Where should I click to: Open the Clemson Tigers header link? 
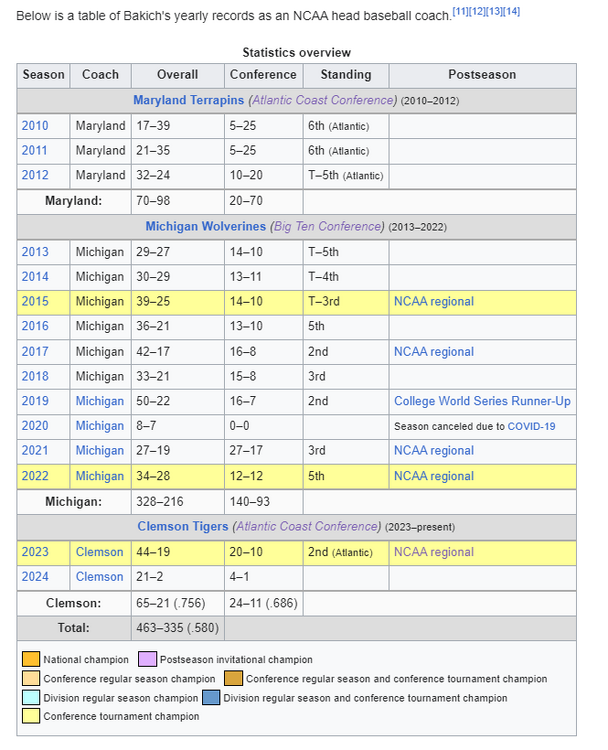(183, 527)
